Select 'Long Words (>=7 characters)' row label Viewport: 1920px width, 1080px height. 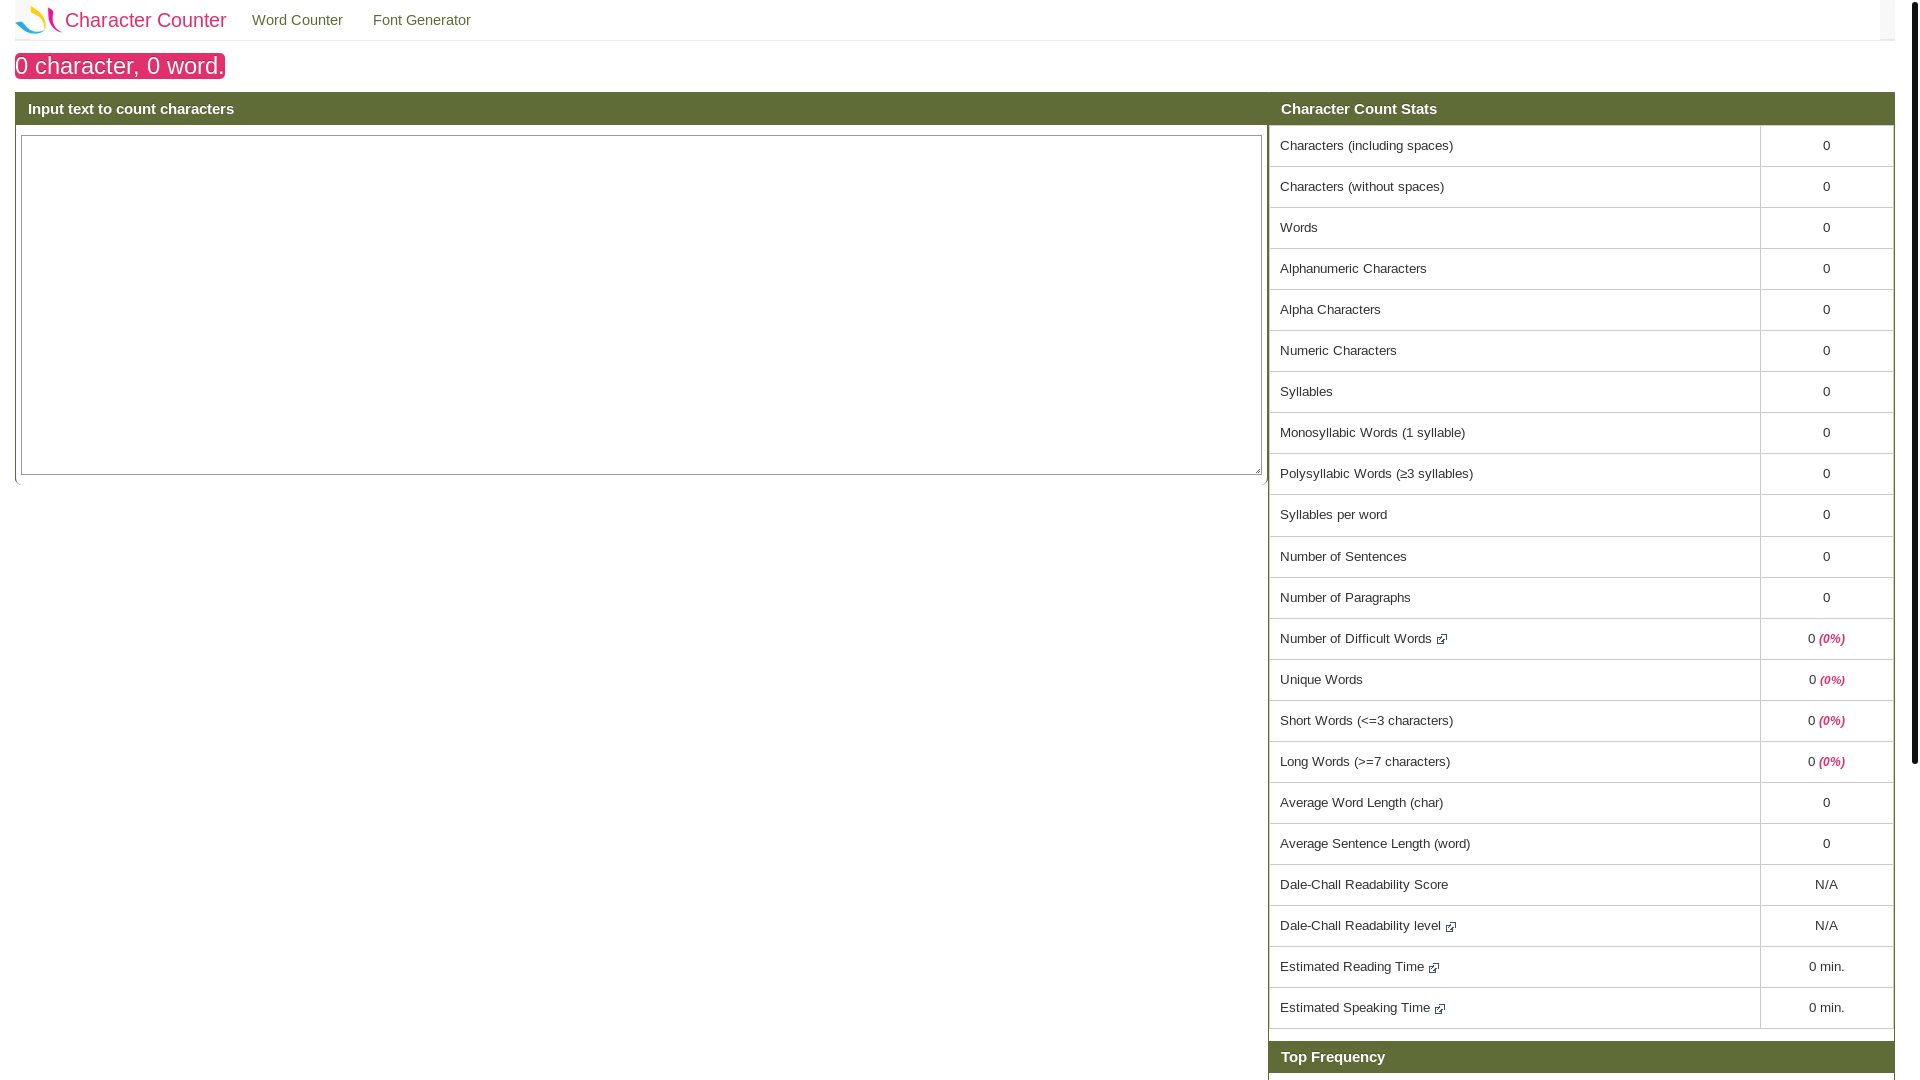[1365, 762]
